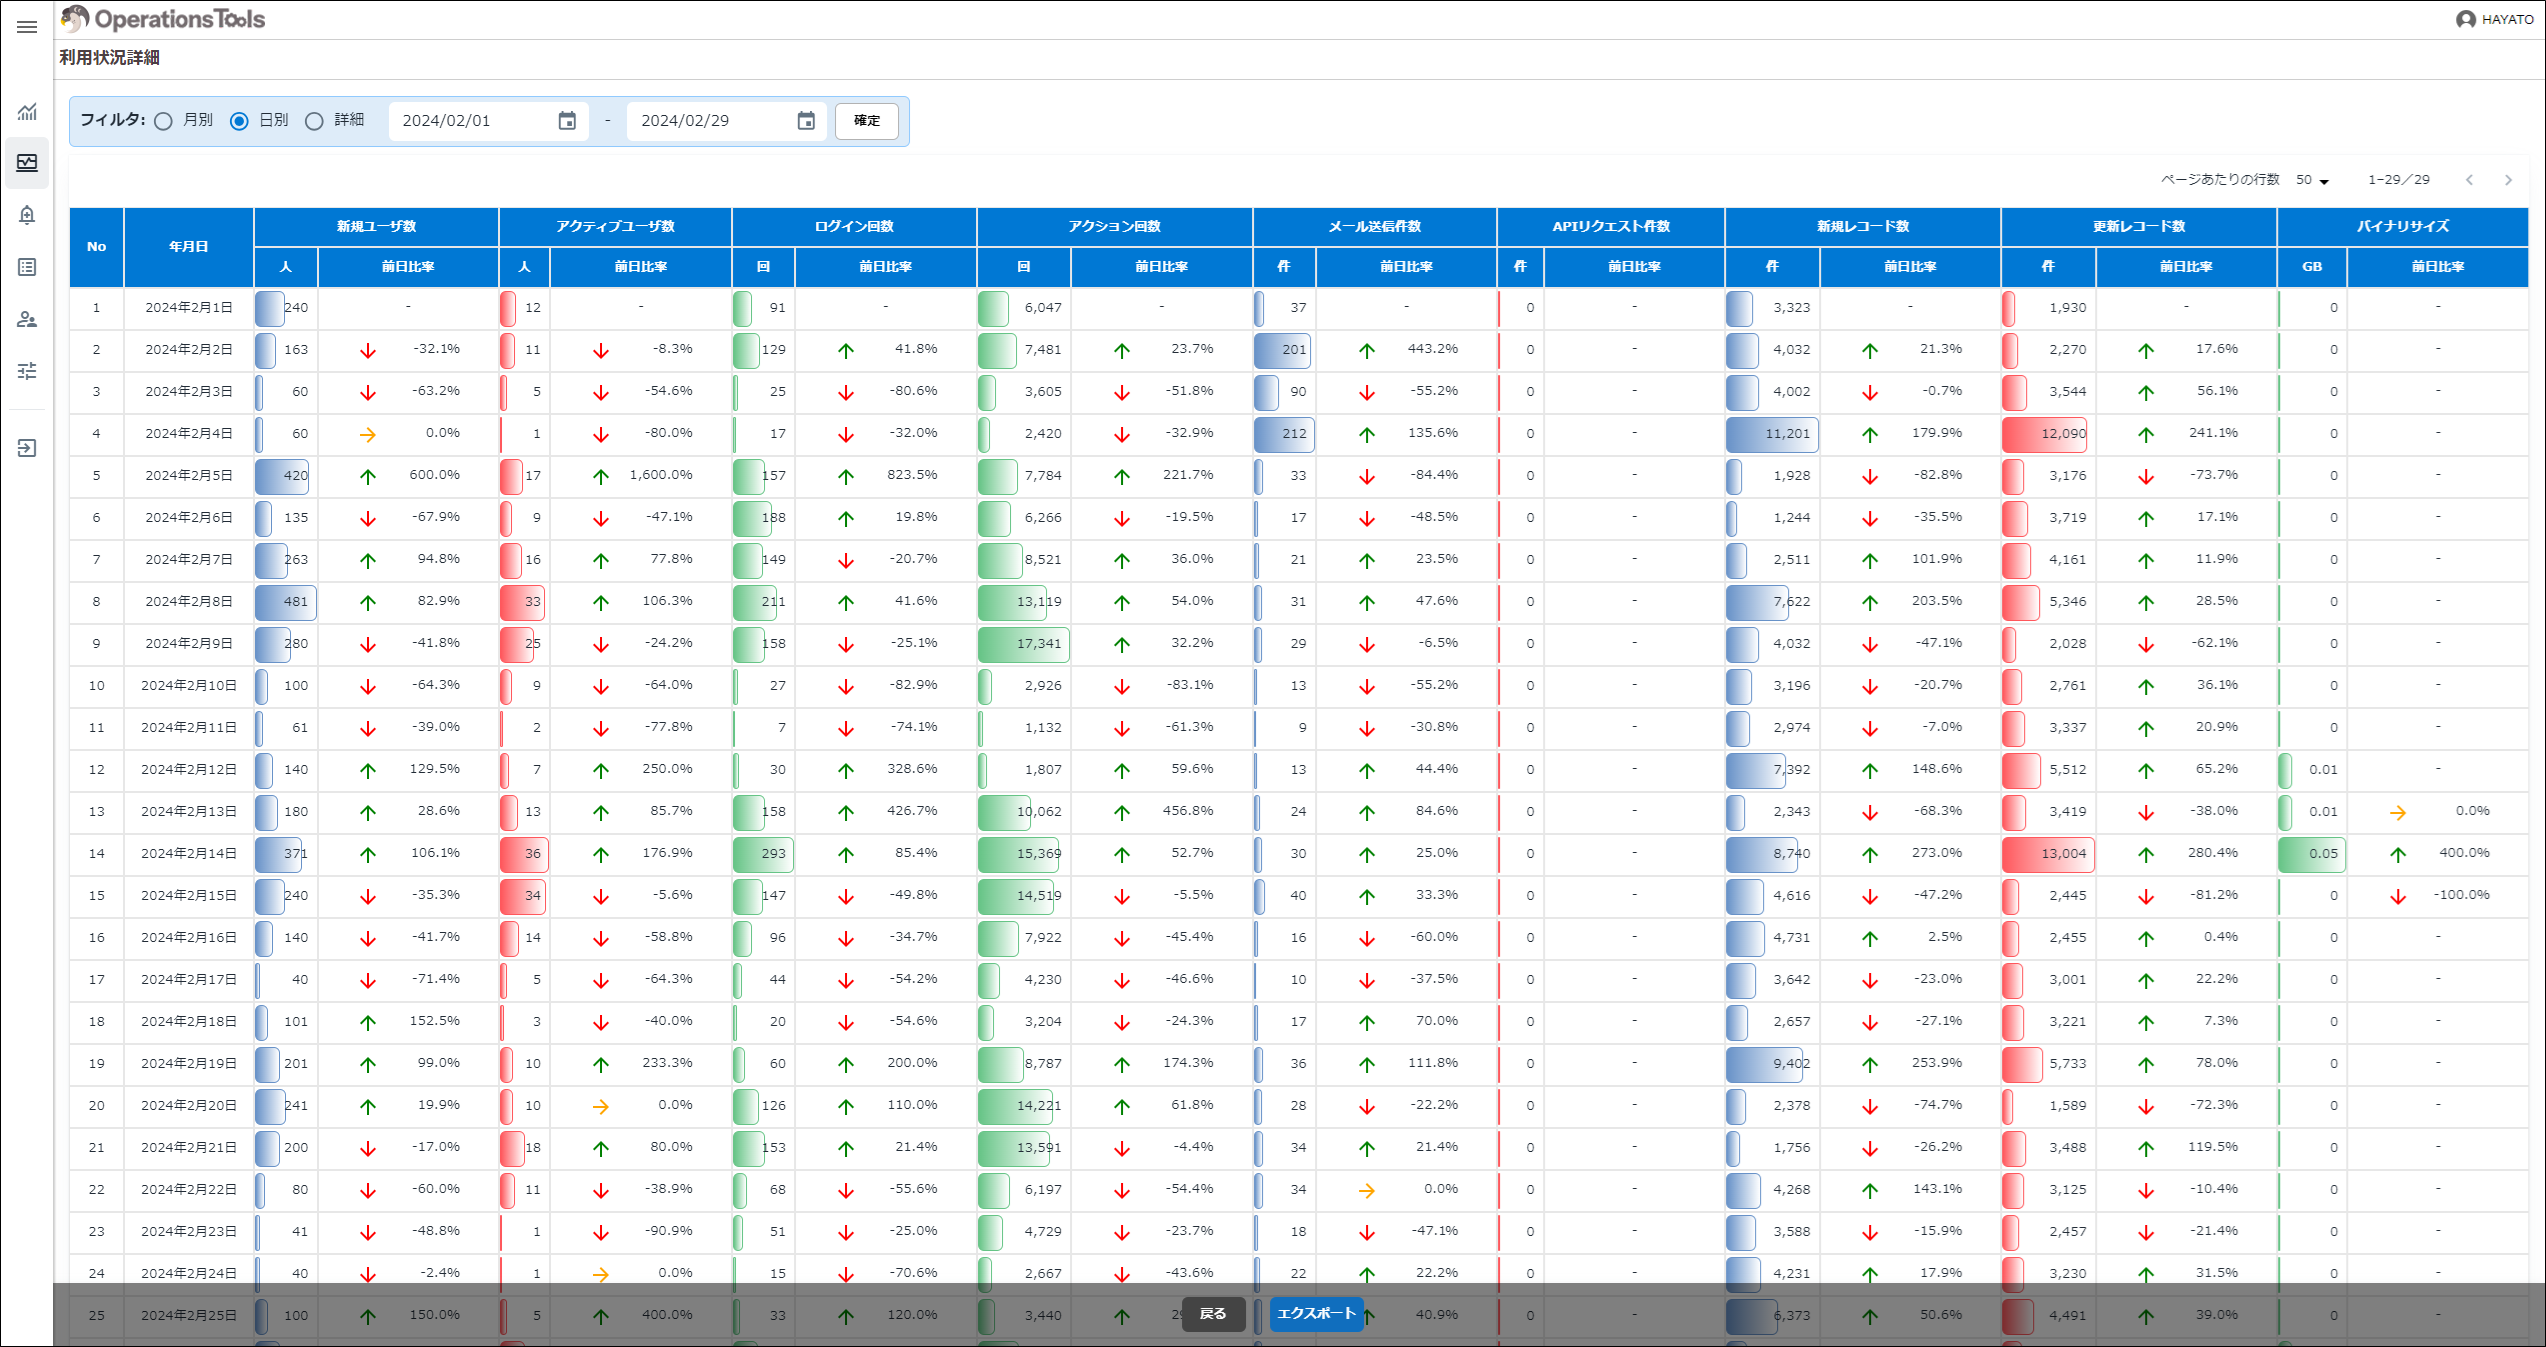Click the アクティブユーザ数 column header
The width and height of the screenshot is (2546, 1347).
[615, 227]
